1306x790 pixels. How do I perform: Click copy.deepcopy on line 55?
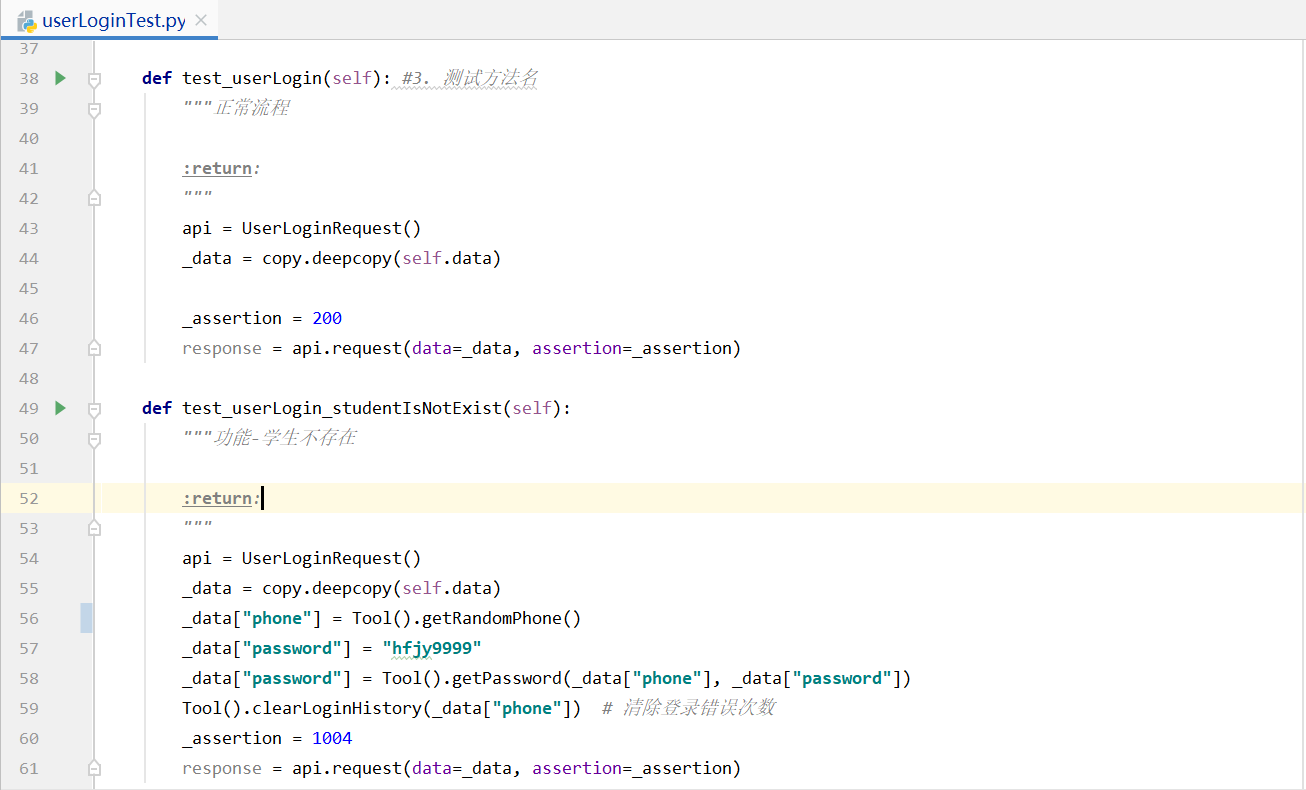(x=326, y=588)
